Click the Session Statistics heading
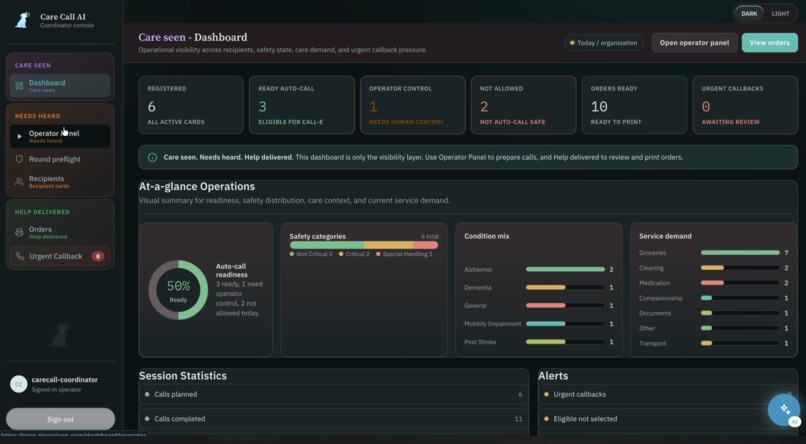This screenshot has height=444, width=806. 182,376
